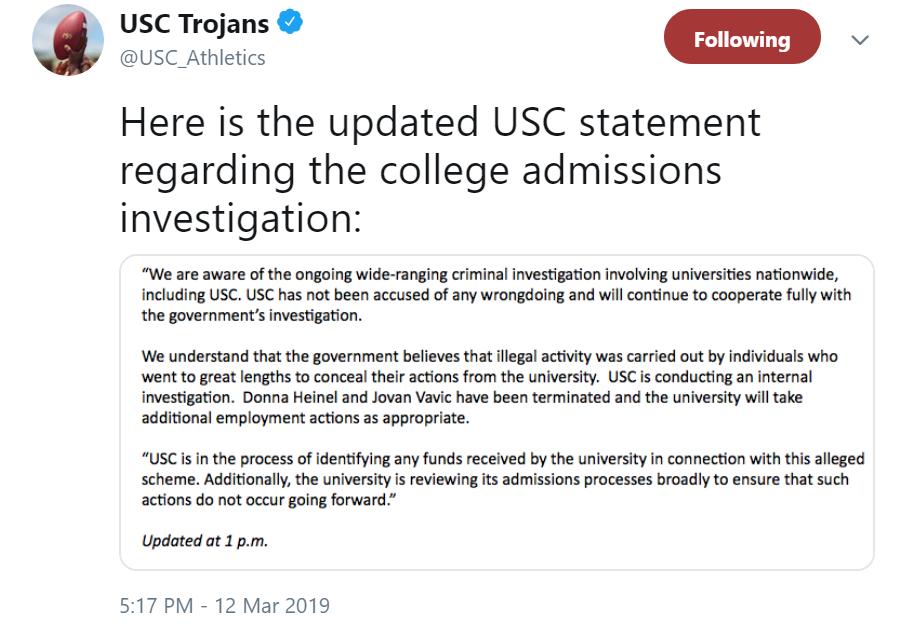The height and width of the screenshot is (632, 911).
Task: Click the 'additional employment actions as appropriate' line
Action: coord(305,418)
